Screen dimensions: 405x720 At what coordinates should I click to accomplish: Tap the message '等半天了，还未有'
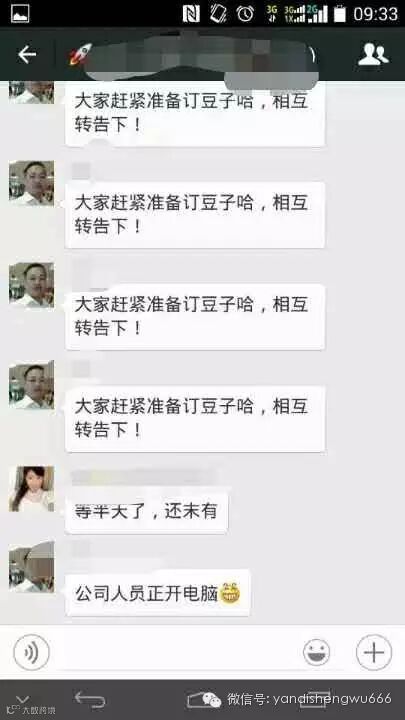point(146,512)
